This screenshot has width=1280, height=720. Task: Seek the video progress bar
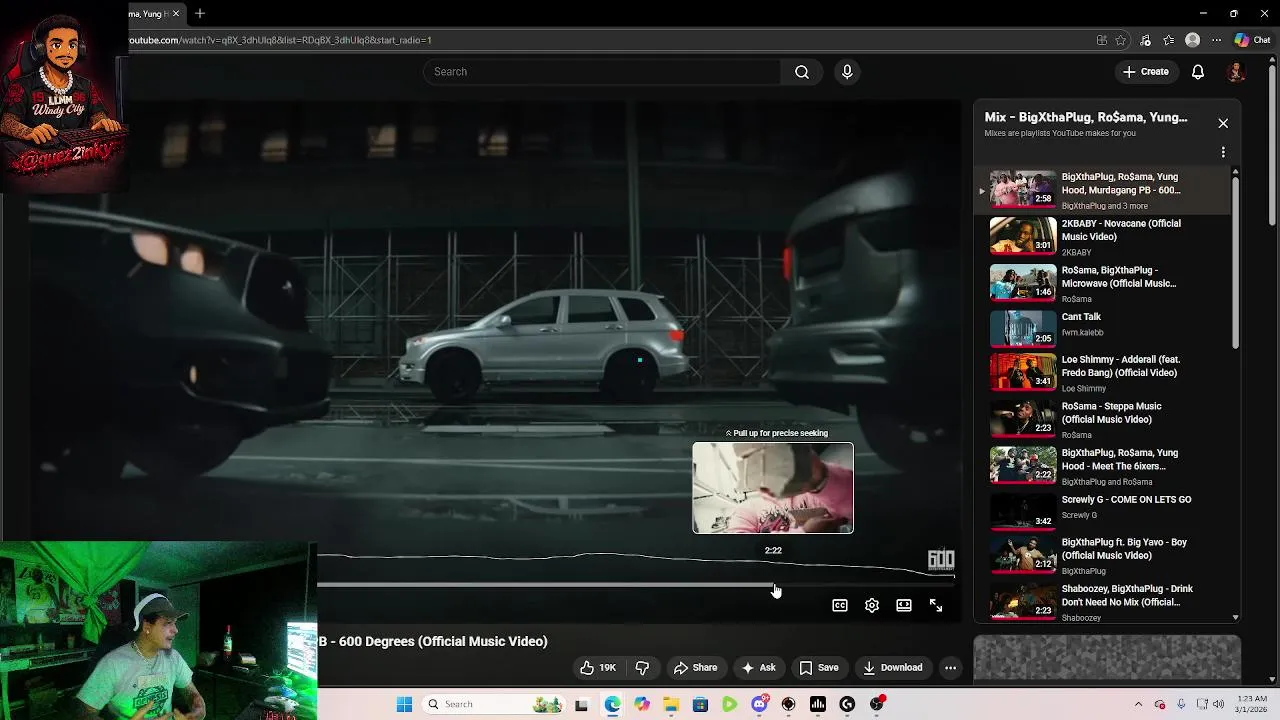click(636, 586)
